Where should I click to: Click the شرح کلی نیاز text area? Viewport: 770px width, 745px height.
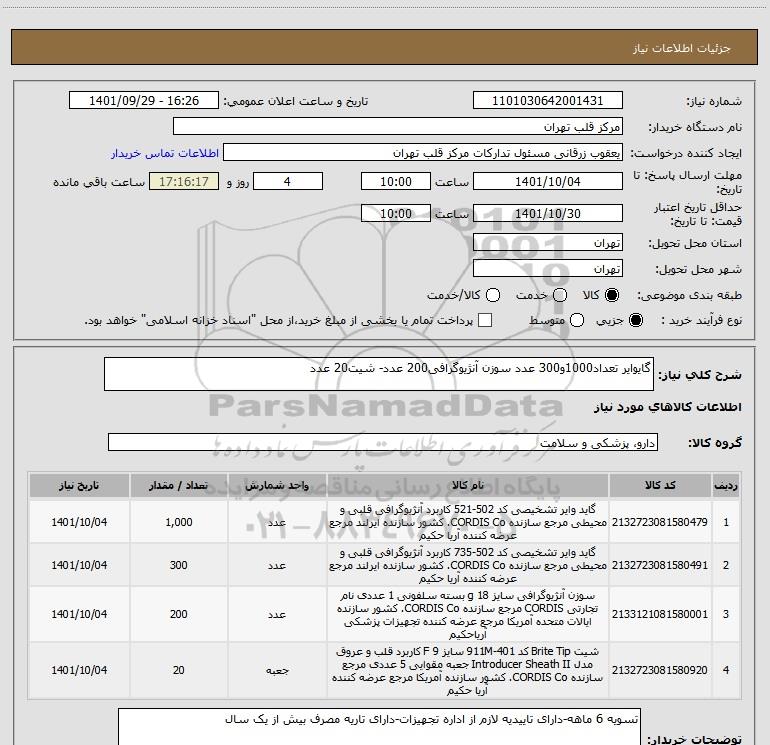tap(379, 374)
